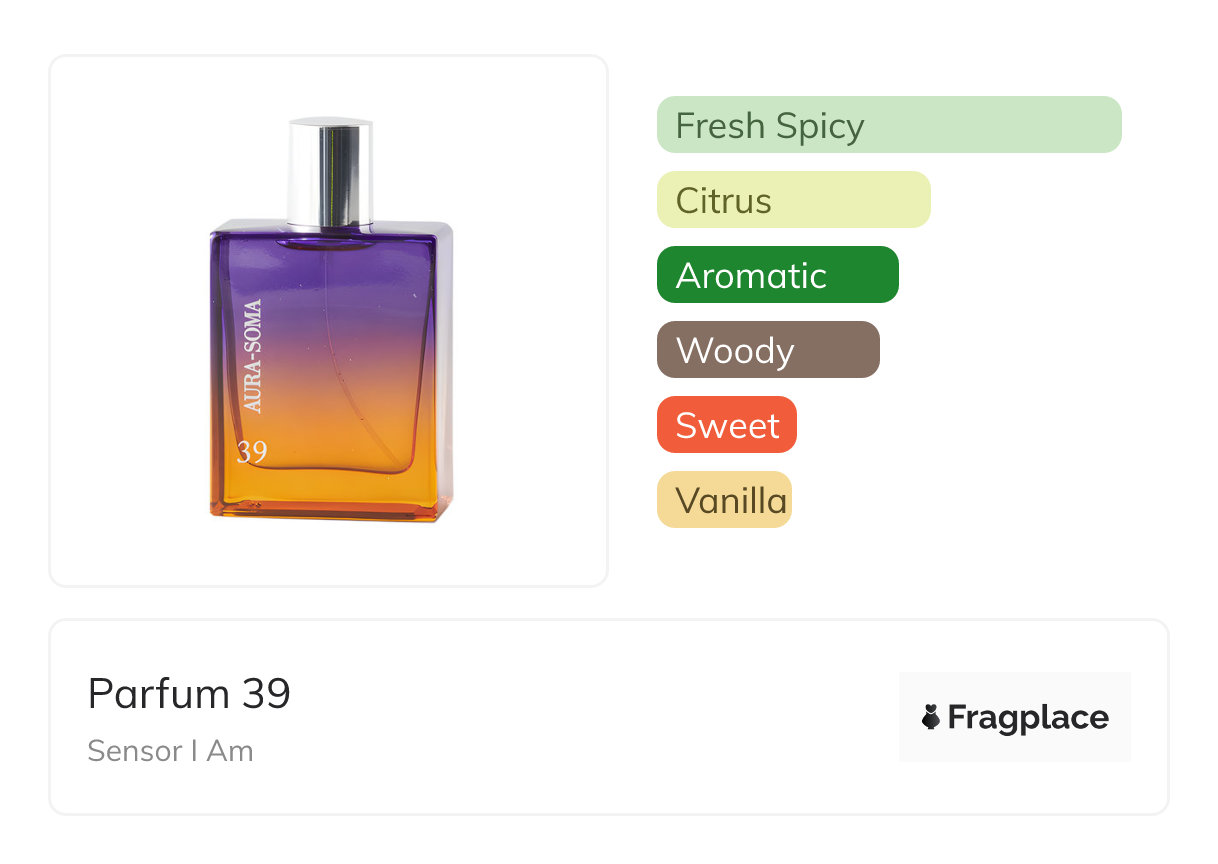Click the AURA-SOMA label on the bottle
Image resolution: width=1218 pixels, height=864 pixels.
pyautogui.click(x=253, y=356)
